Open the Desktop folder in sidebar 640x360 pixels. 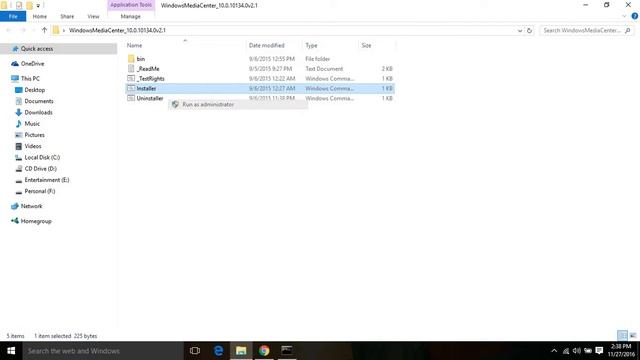pyautogui.click(x=34, y=90)
